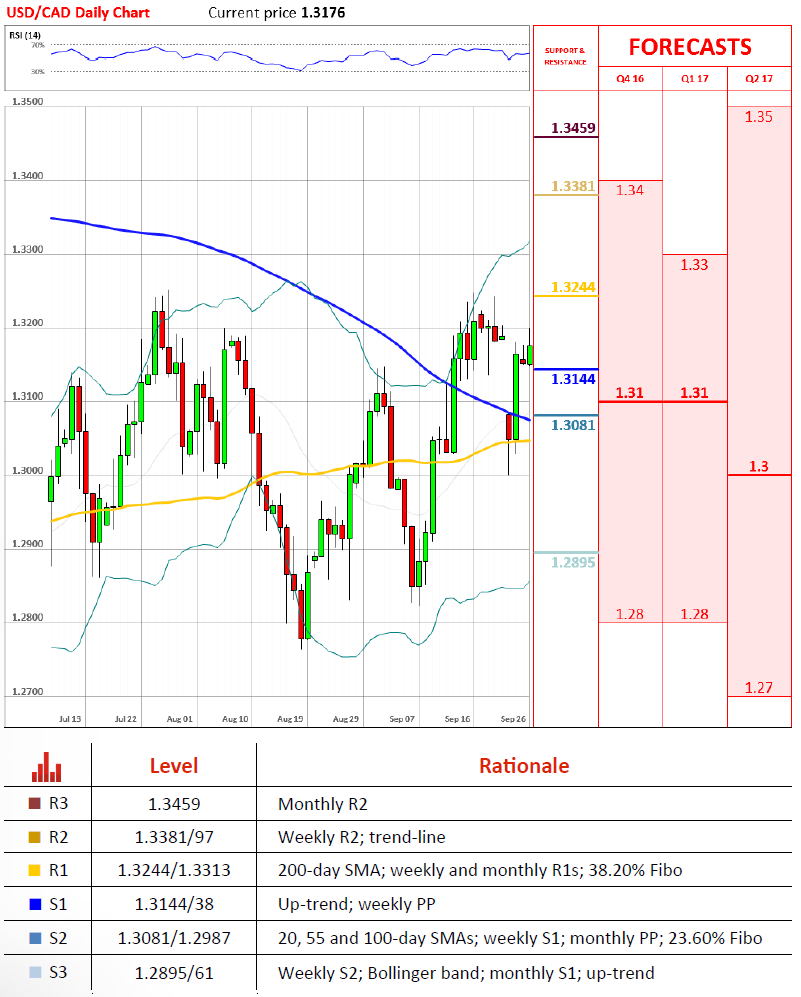Click the 1.3381 resistance level label

click(573, 186)
